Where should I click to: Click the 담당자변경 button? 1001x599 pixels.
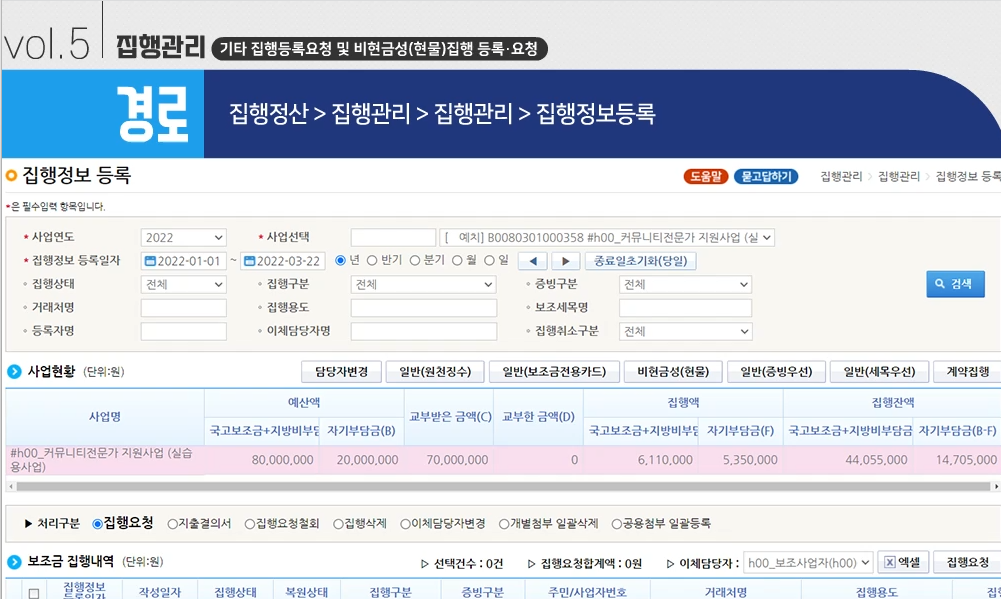click(342, 372)
